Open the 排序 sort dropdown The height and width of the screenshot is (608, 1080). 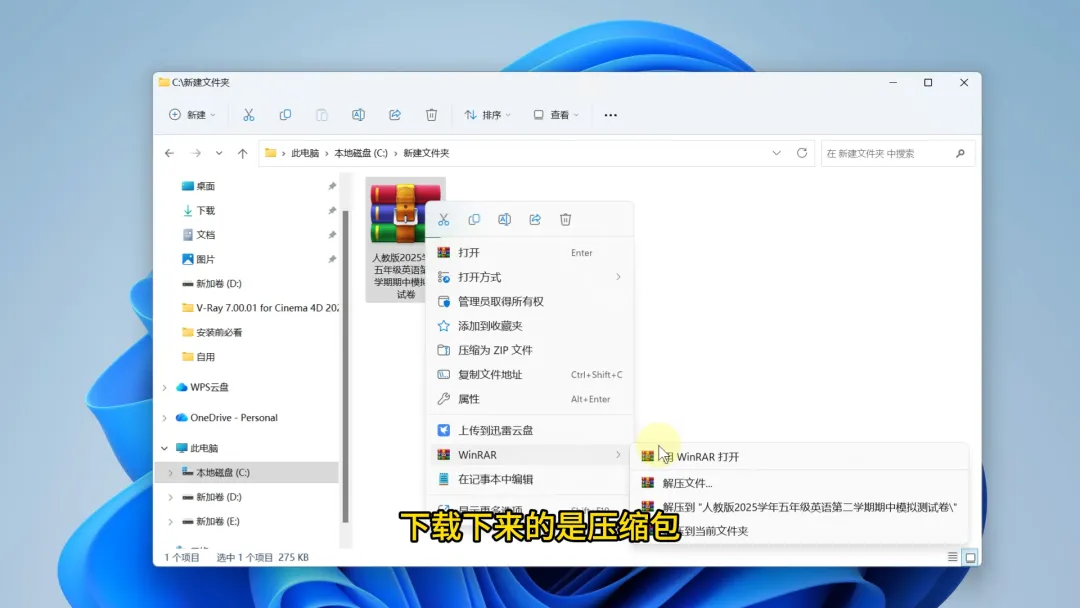pyautogui.click(x=487, y=115)
